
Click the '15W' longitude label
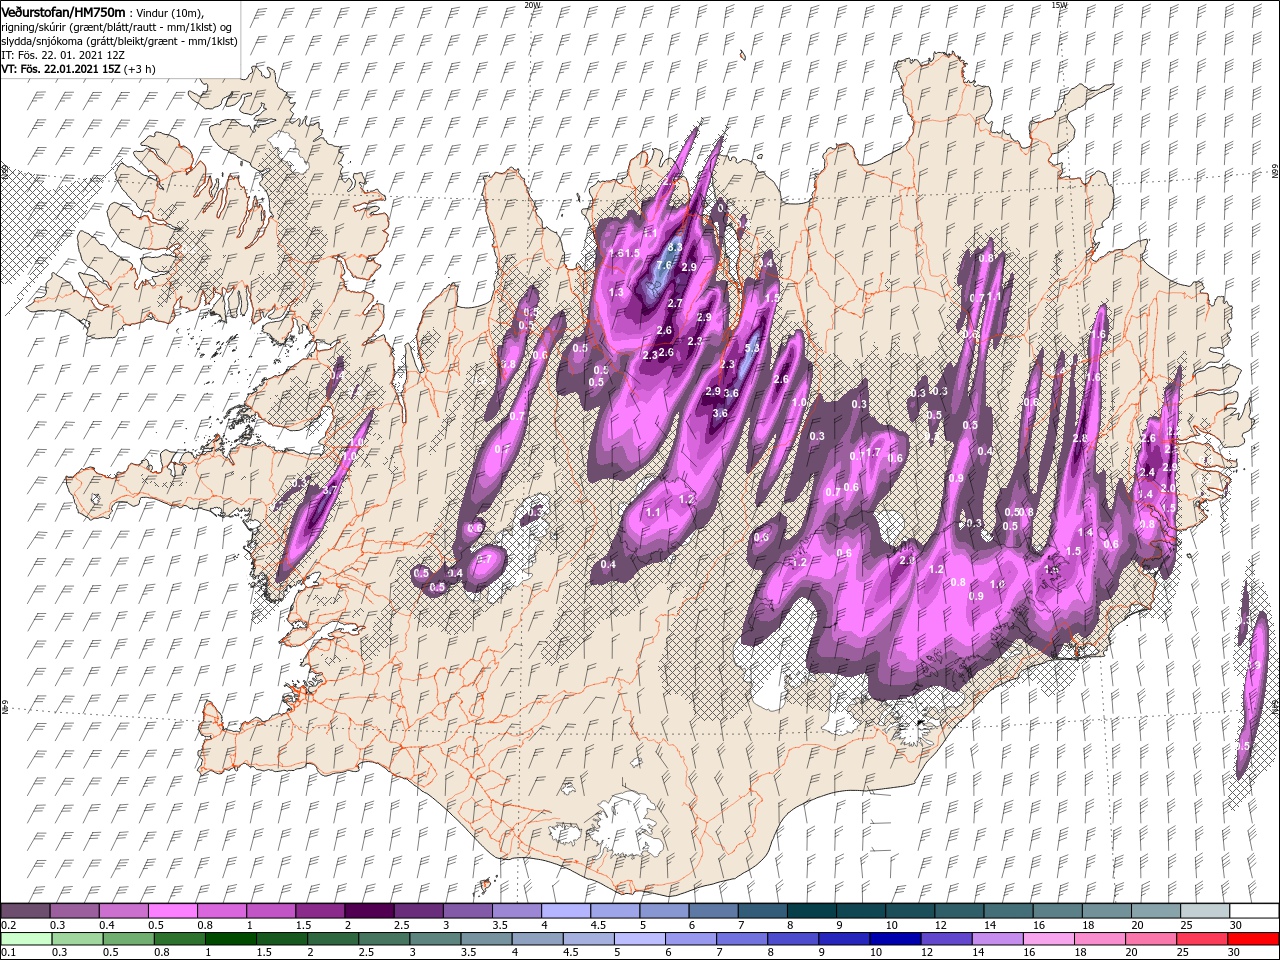(x=1059, y=5)
